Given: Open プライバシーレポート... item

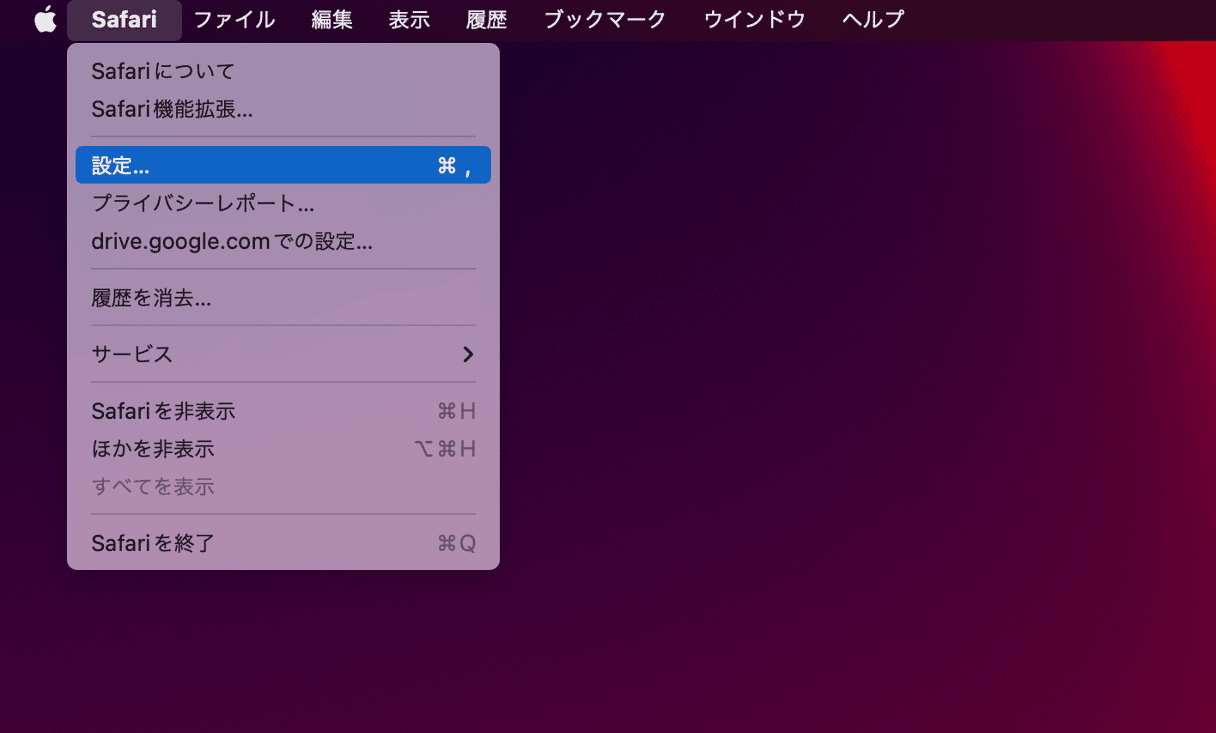Looking at the screenshot, I should click(x=203, y=203).
